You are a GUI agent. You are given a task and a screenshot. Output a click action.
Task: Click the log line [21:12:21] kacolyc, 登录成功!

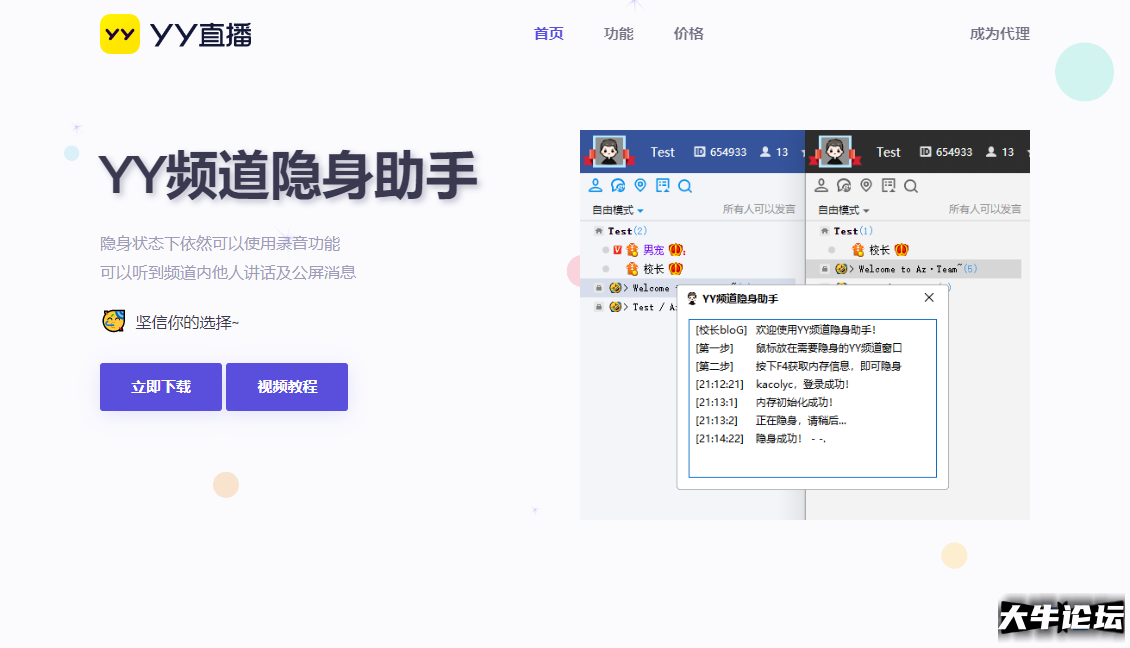click(772, 384)
